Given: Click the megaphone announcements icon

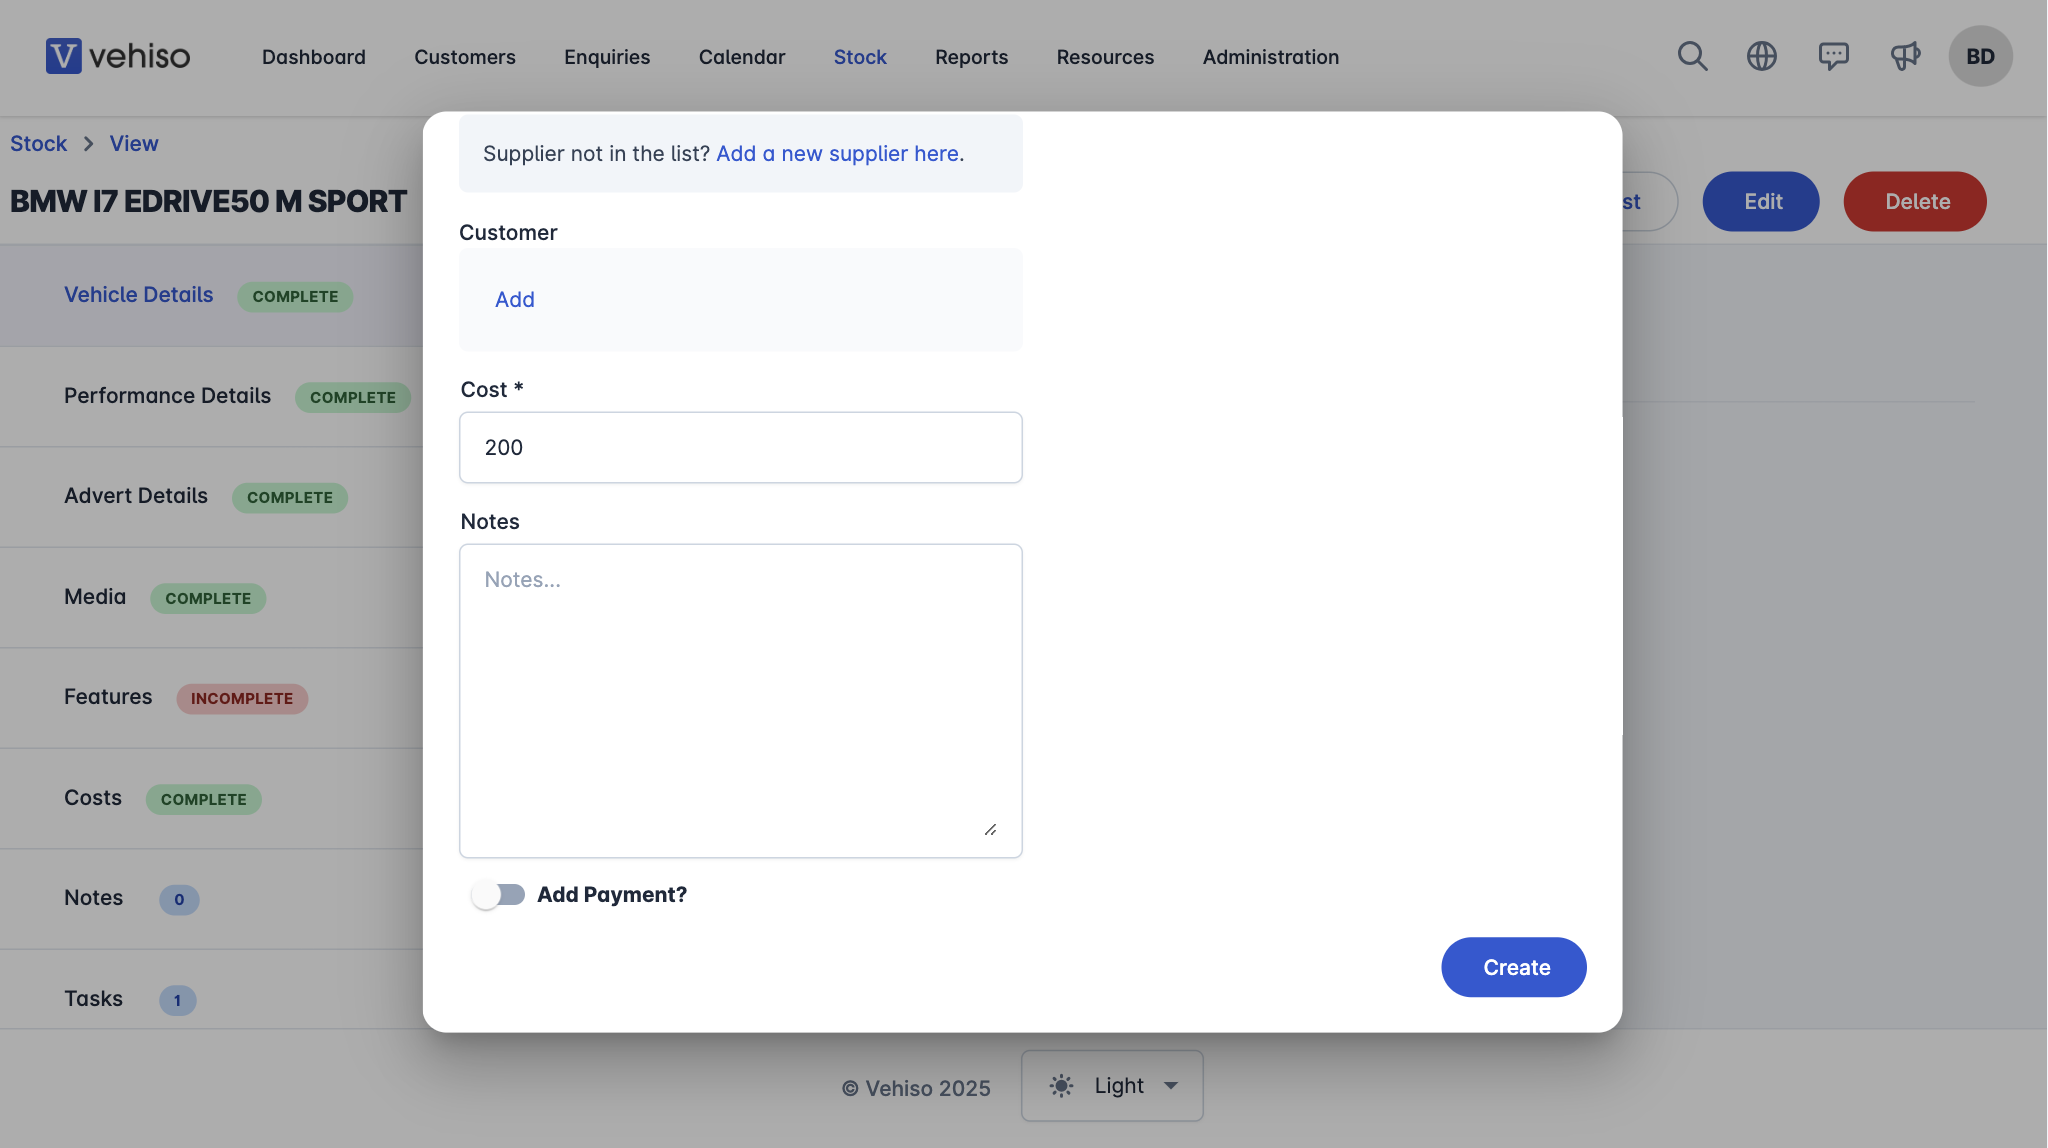Looking at the screenshot, I should [x=1905, y=56].
